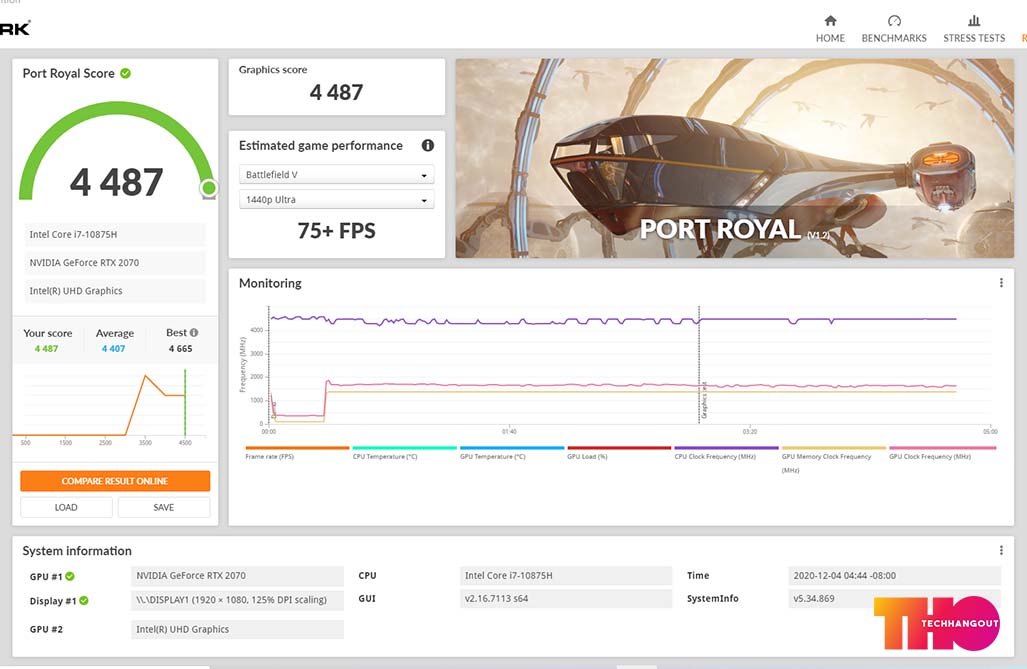The width and height of the screenshot is (1027, 669).
Task: Click the GPU #2 value Intel(R) UHD Graphics
Action: coord(237,629)
